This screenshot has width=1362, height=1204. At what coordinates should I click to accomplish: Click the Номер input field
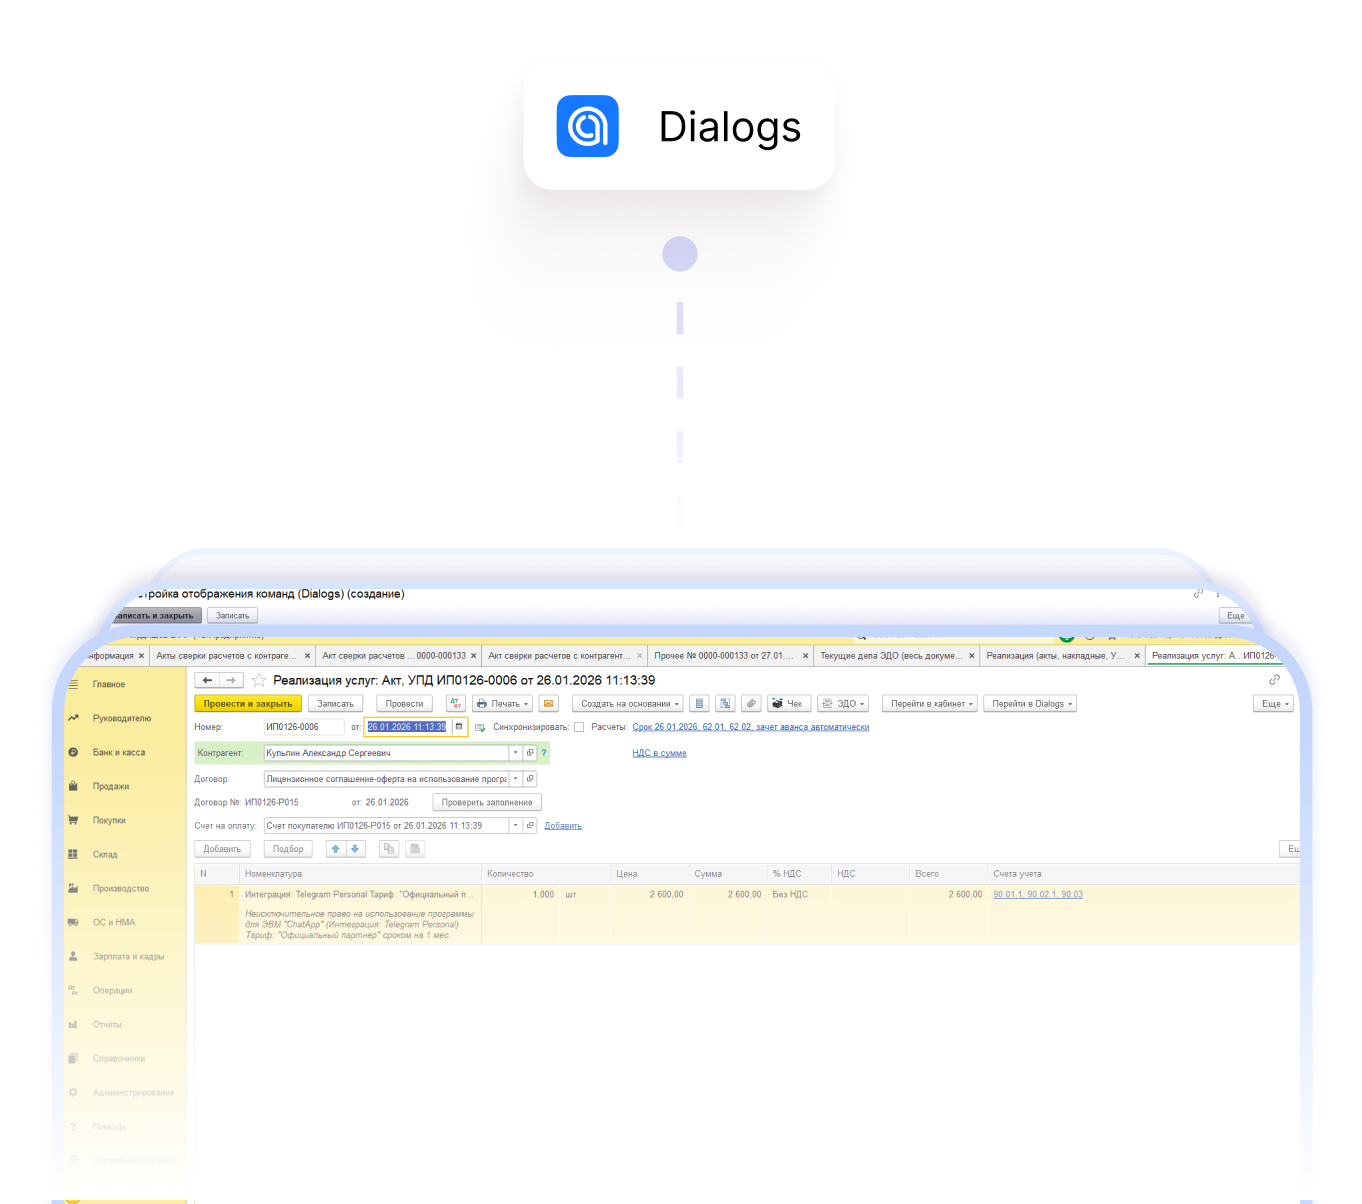point(302,727)
